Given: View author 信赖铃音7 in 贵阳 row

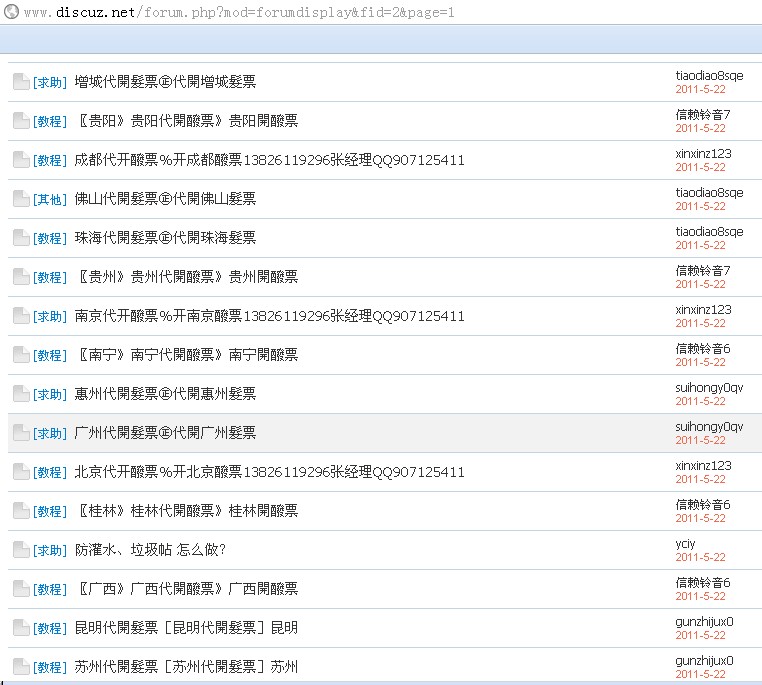Looking at the screenshot, I should tap(703, 115).
